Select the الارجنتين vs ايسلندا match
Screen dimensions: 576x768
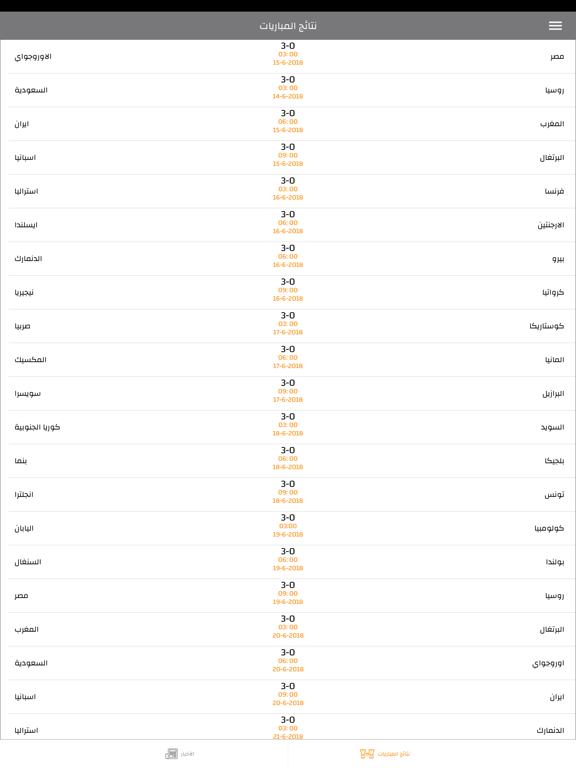point(288,225)
